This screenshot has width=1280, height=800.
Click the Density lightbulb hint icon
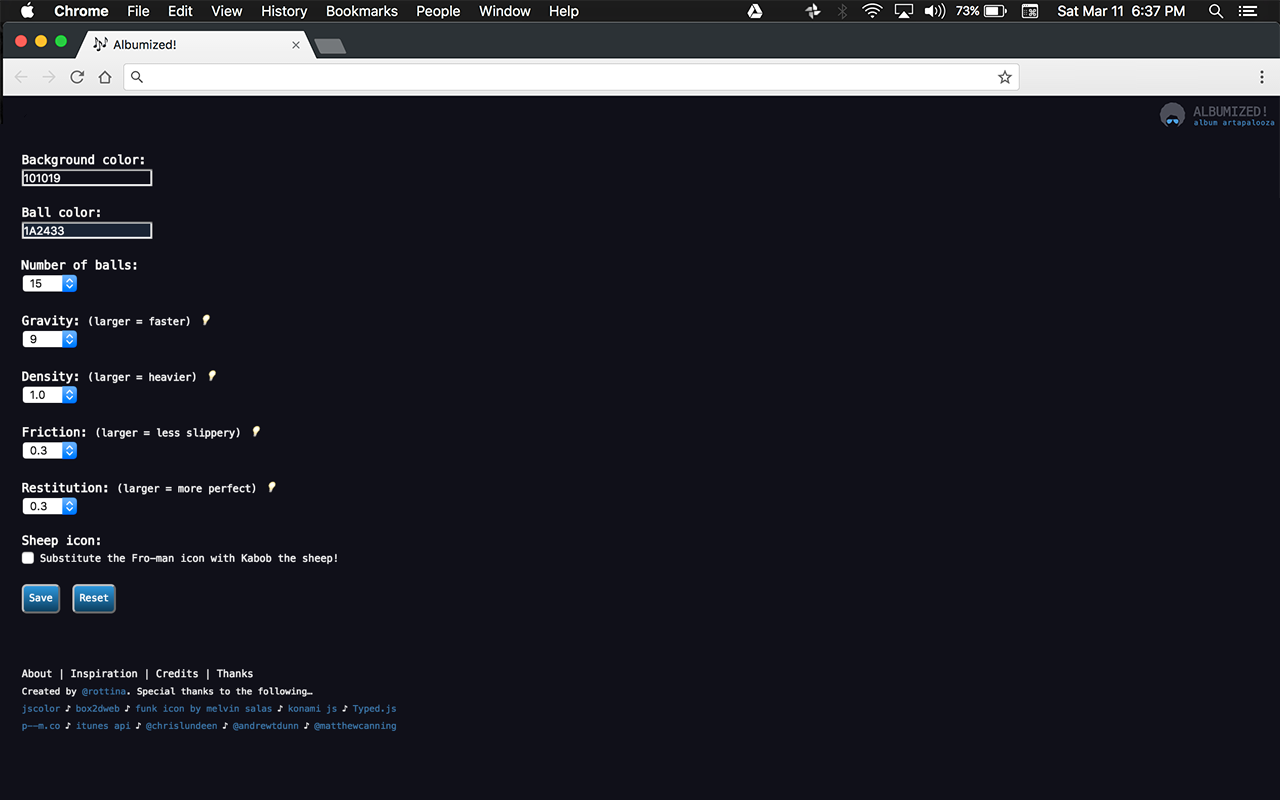tap(212, 377)
